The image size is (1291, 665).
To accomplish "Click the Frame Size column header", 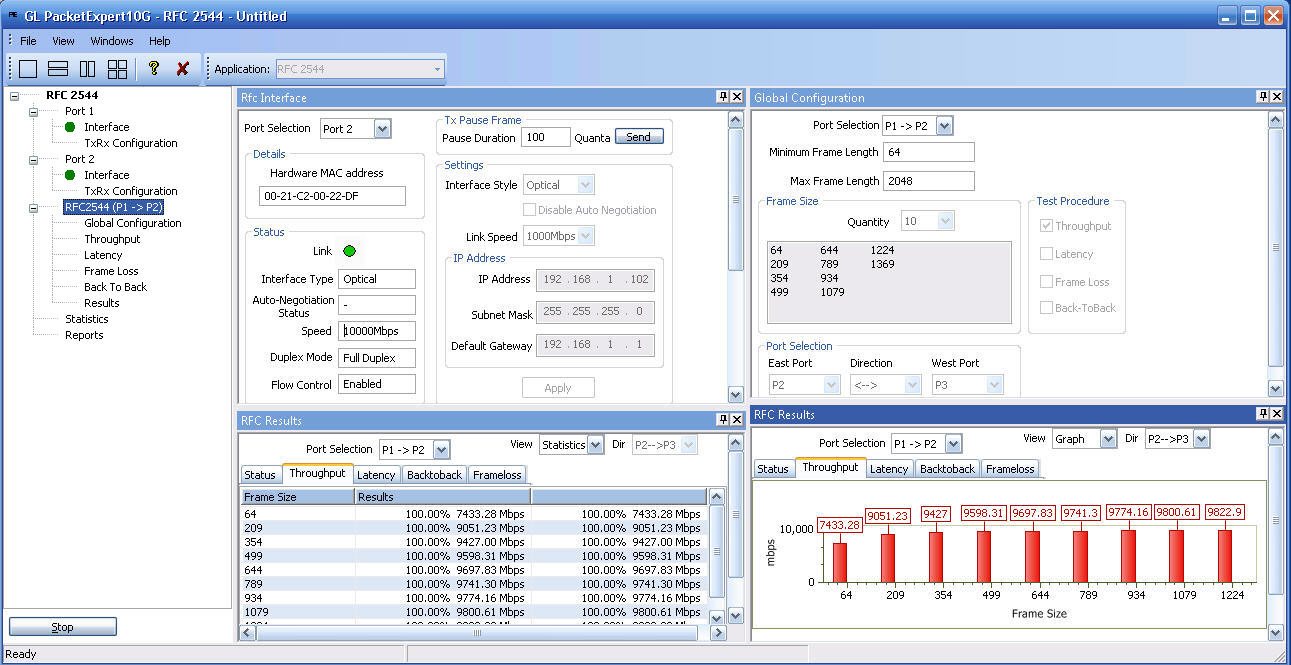I will pos(298,496).
